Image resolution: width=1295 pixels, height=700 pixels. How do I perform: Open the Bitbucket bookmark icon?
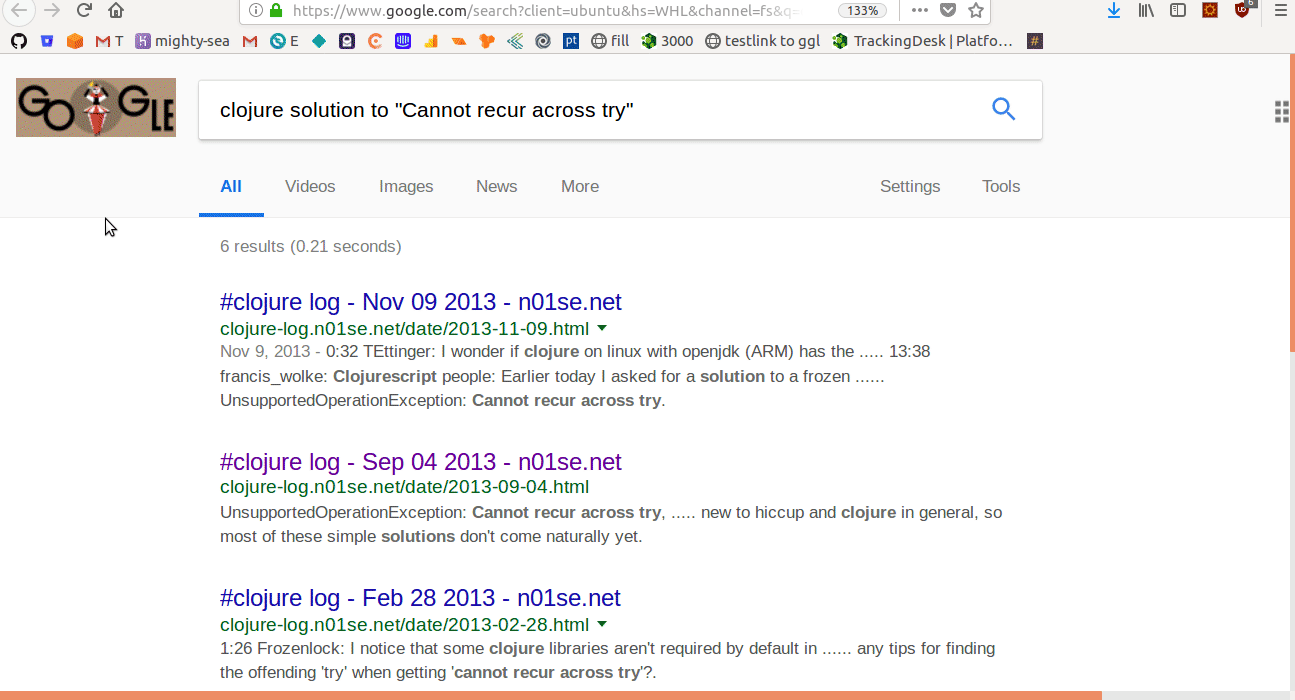click(47, 41)
